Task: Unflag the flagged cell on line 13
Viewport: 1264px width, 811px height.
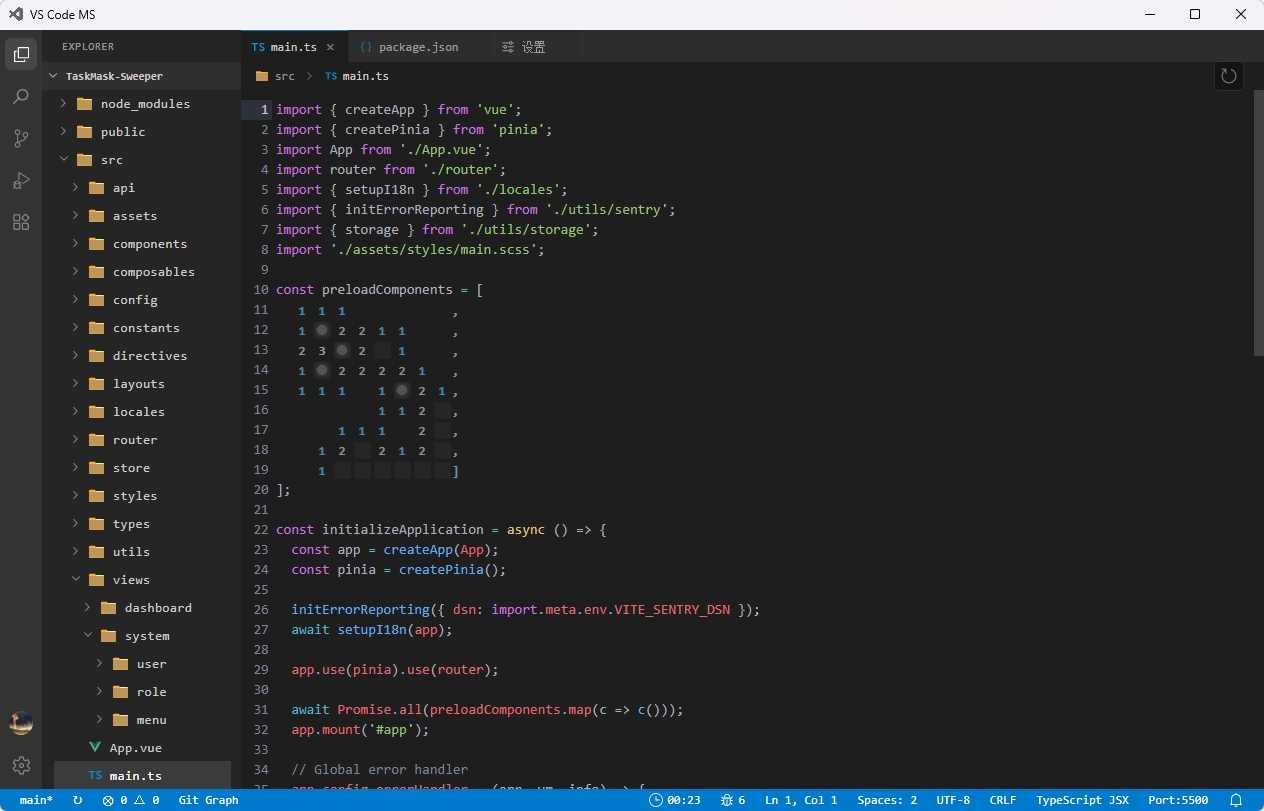Action: pyautogui.click(x=341, y=350)
